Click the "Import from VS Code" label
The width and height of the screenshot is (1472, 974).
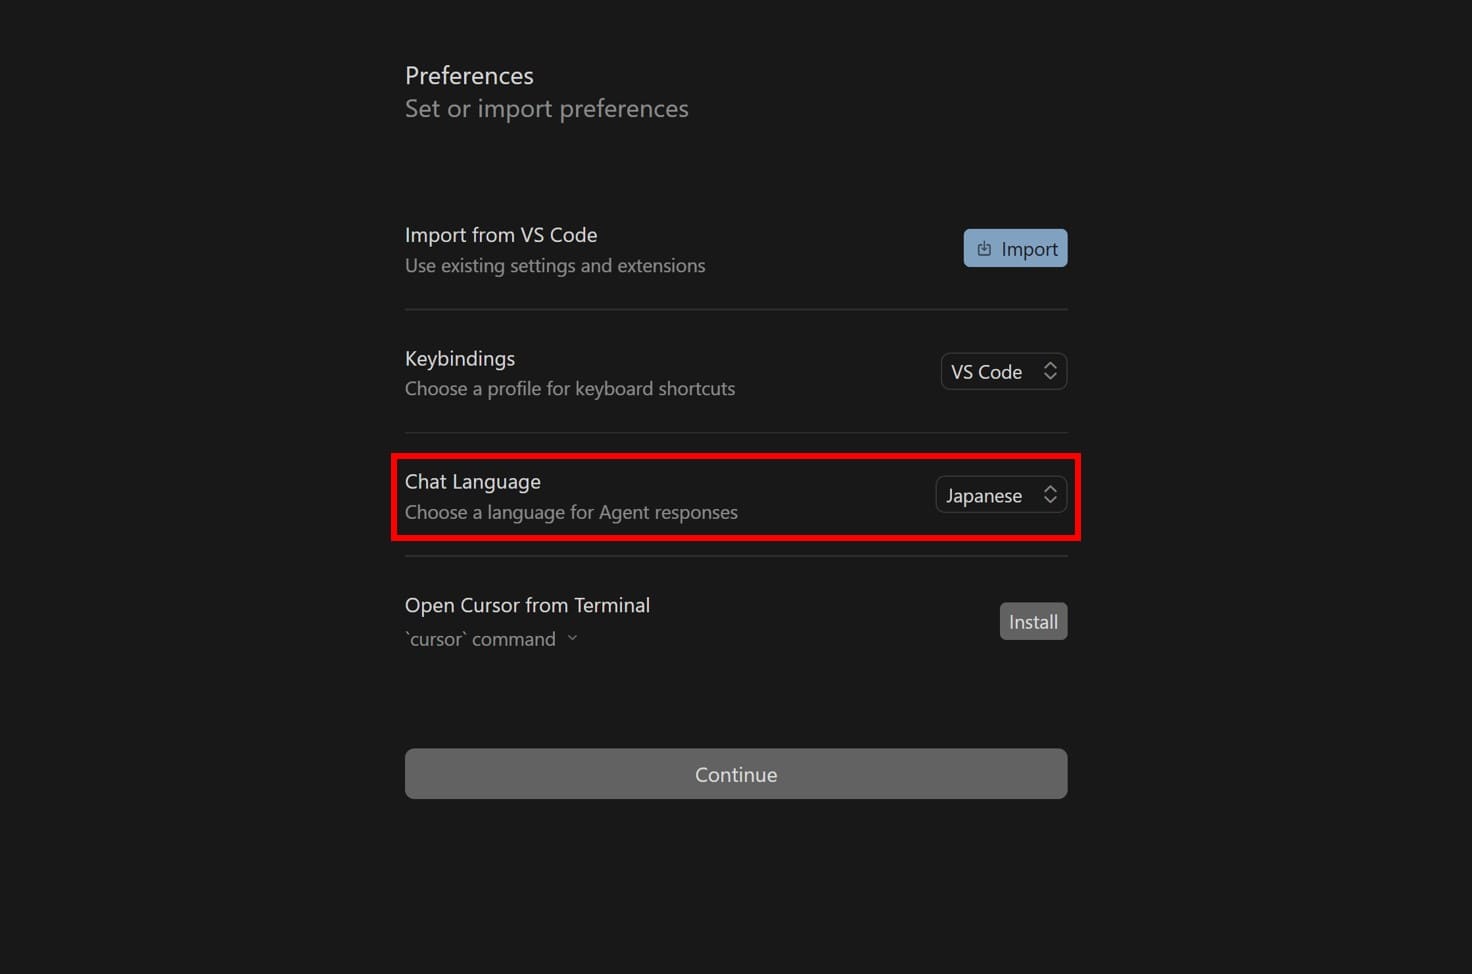[501, 235]
